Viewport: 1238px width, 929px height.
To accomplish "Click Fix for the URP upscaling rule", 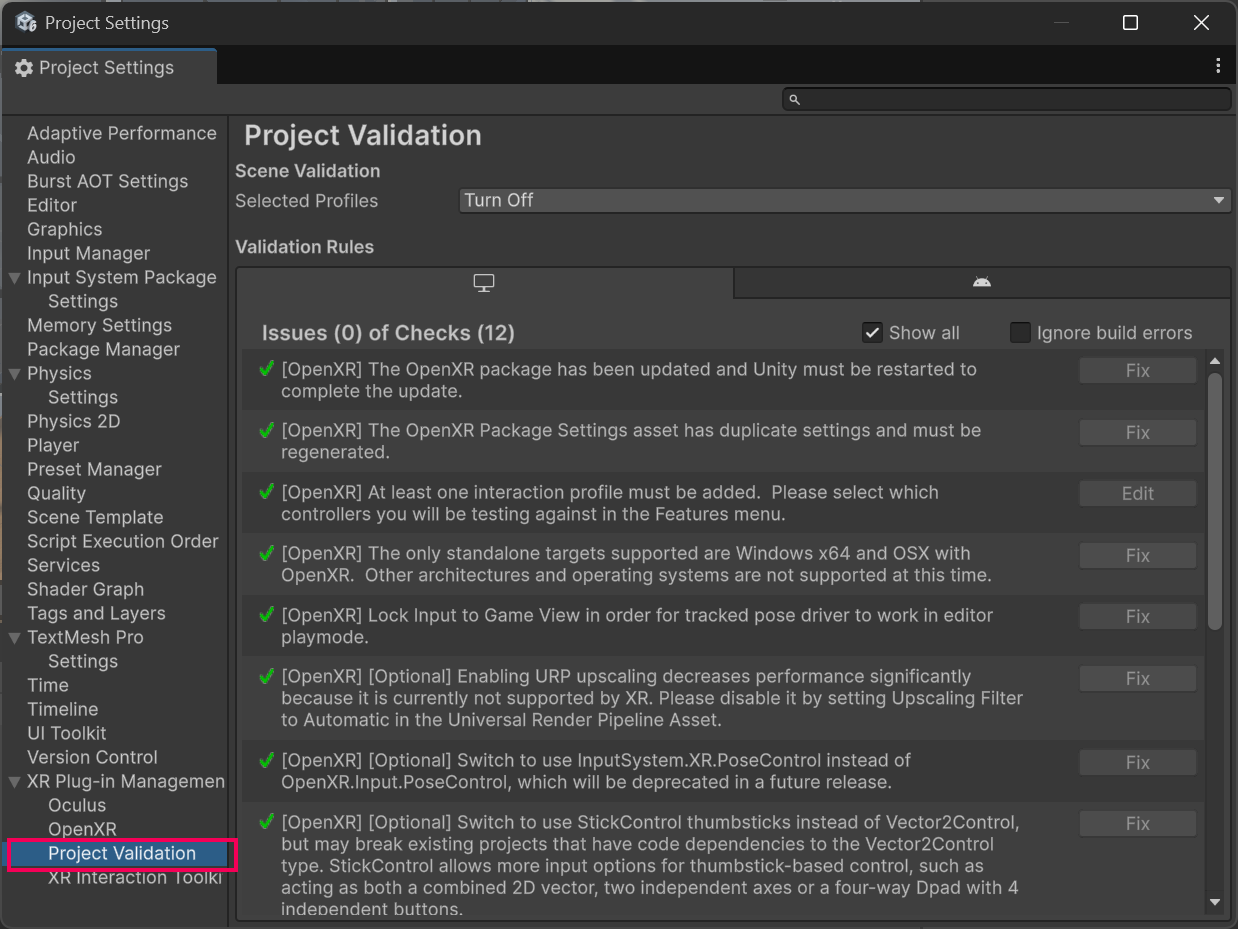I will 1137,678.
